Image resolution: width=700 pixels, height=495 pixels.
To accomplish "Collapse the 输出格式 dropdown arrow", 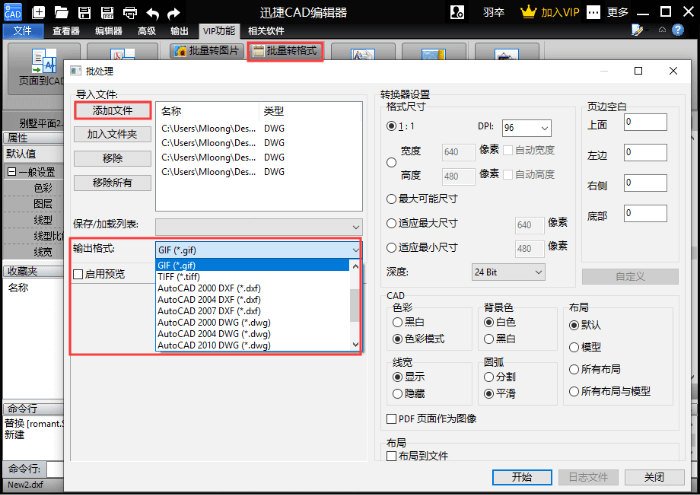I will 356,250.
